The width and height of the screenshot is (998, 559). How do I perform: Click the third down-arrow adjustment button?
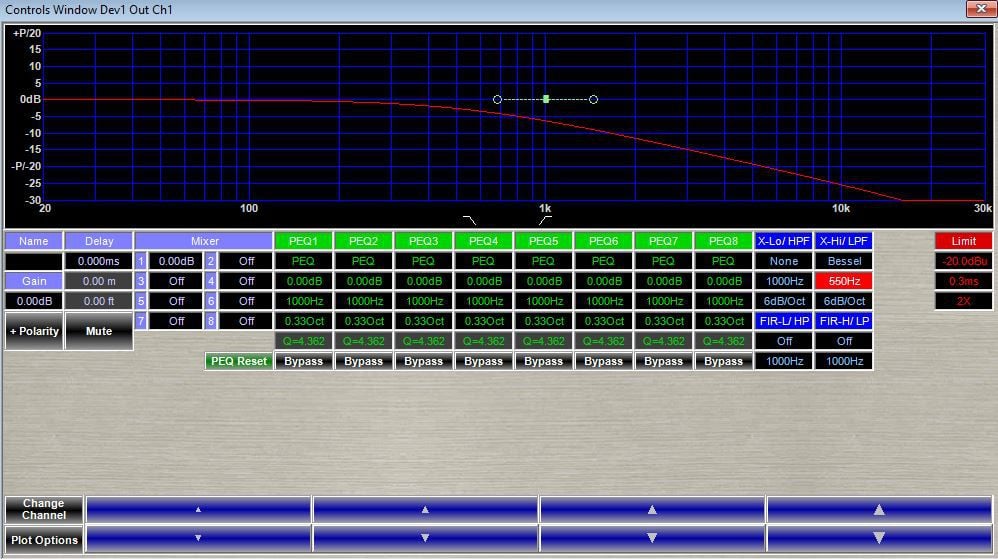click(x=652, y=539)
